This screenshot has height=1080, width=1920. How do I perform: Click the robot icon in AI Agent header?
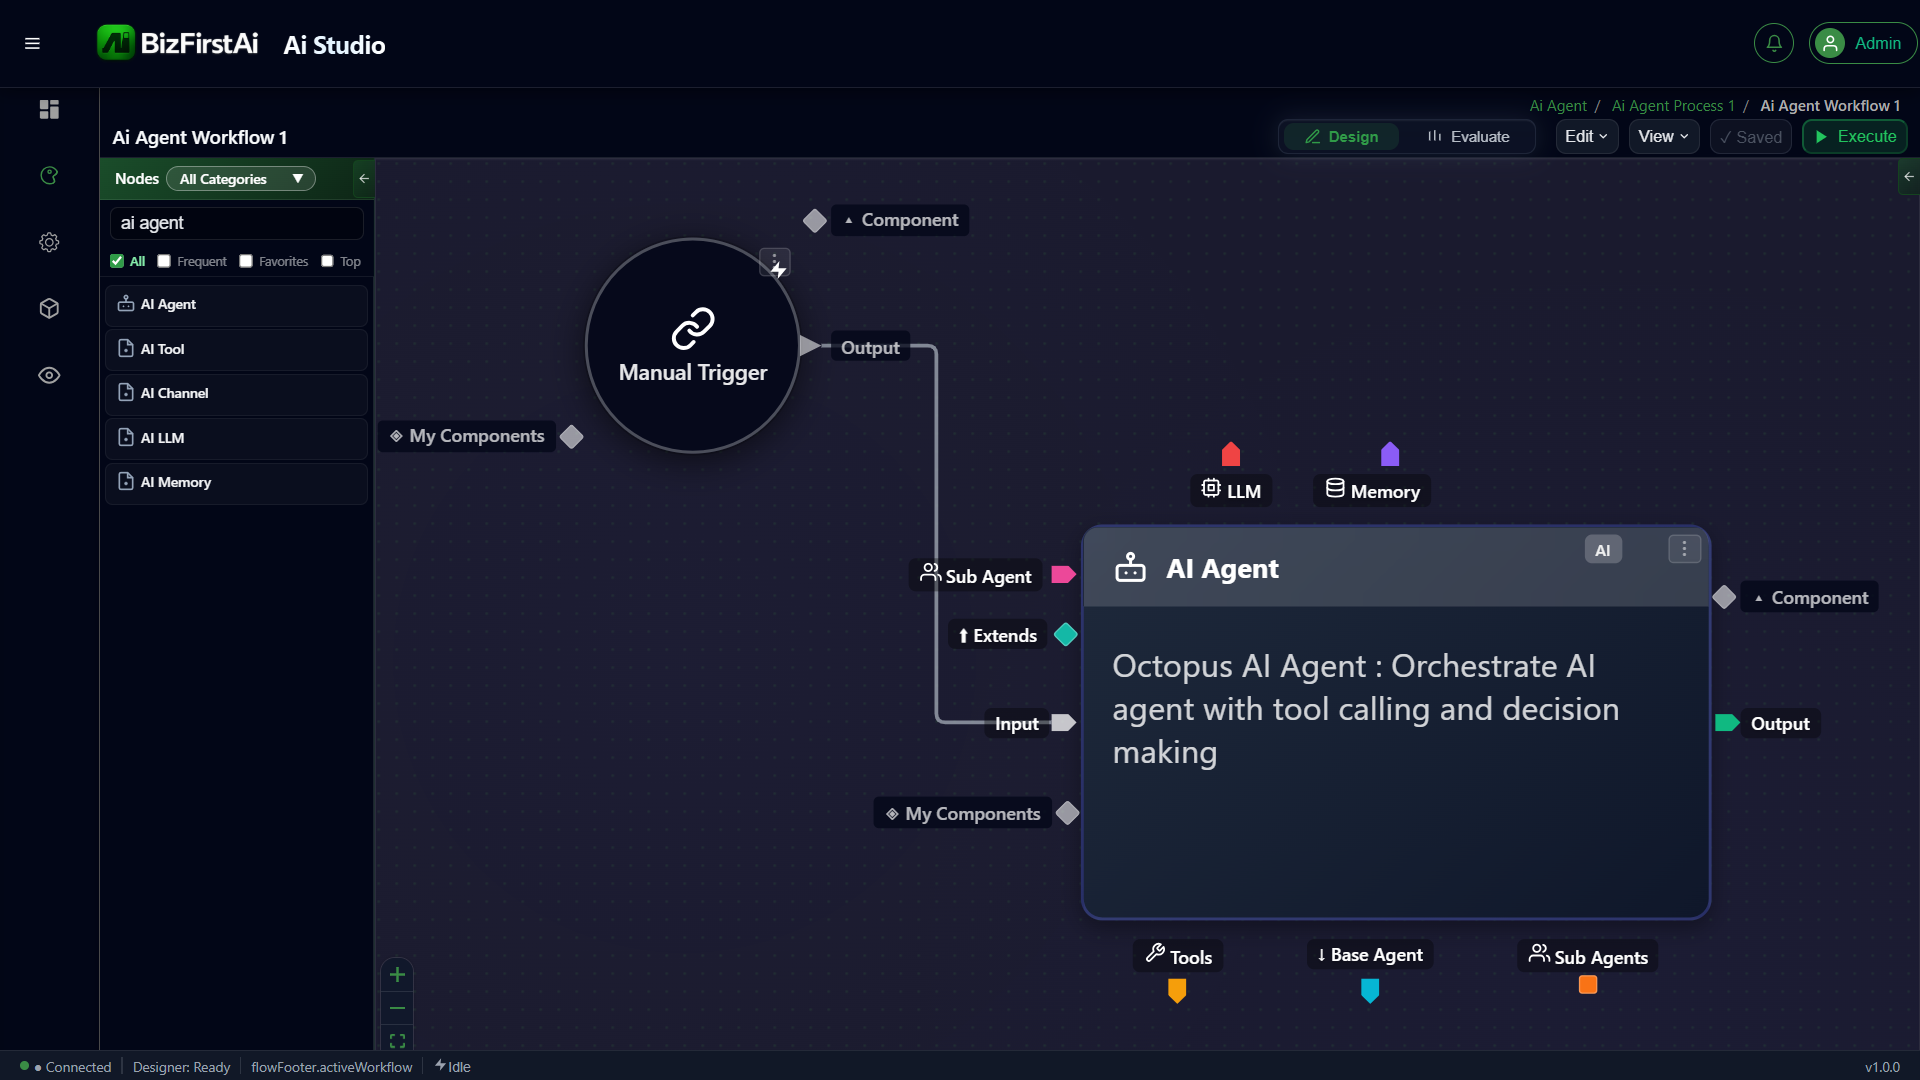(x=1130, y=568)
